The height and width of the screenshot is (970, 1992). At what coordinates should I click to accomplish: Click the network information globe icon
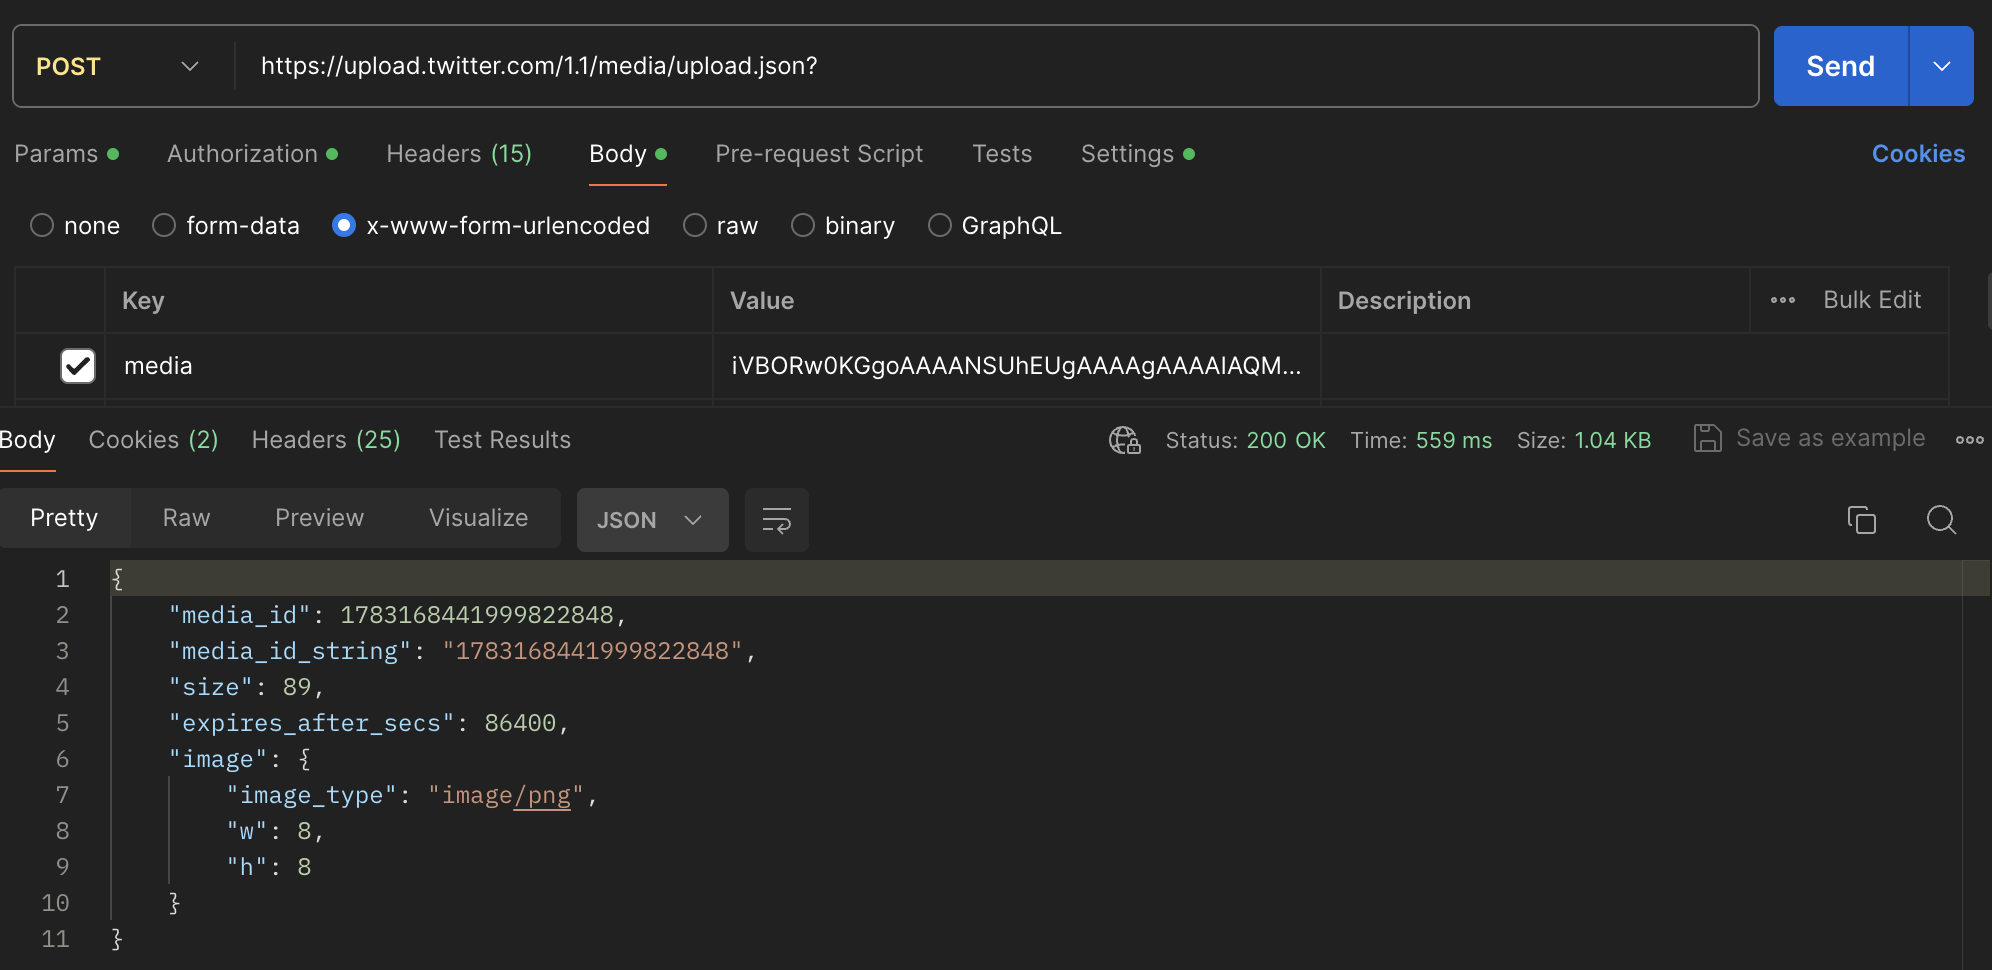coord(1124,440)
